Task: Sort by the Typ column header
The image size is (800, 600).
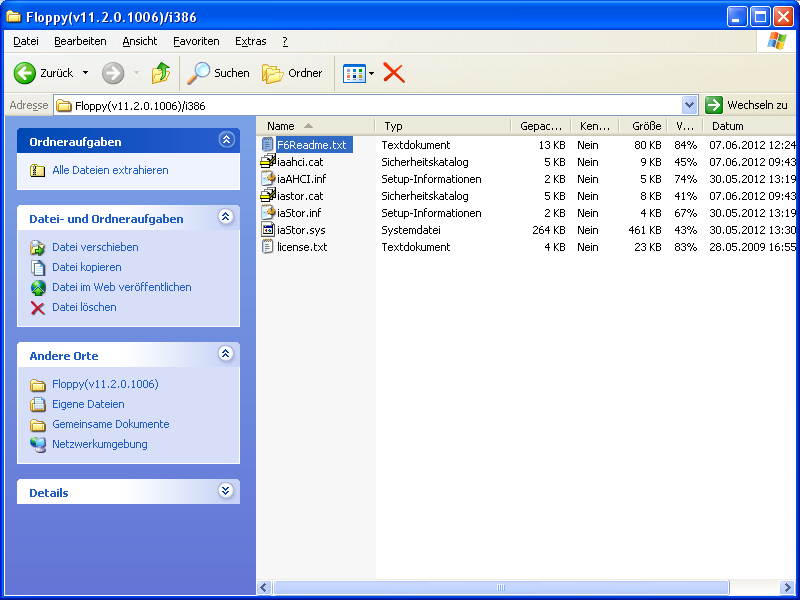Action: coord(442,126)
